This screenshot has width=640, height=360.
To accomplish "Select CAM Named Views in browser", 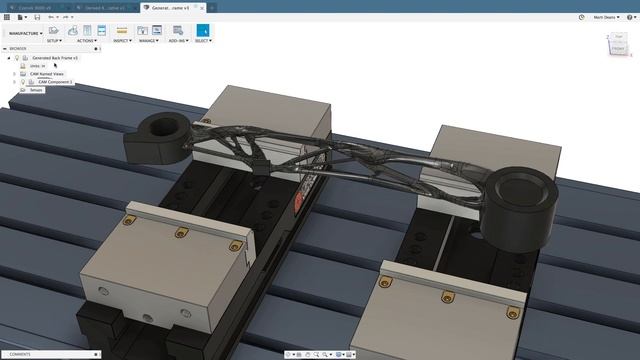I will tap(47, 74).
